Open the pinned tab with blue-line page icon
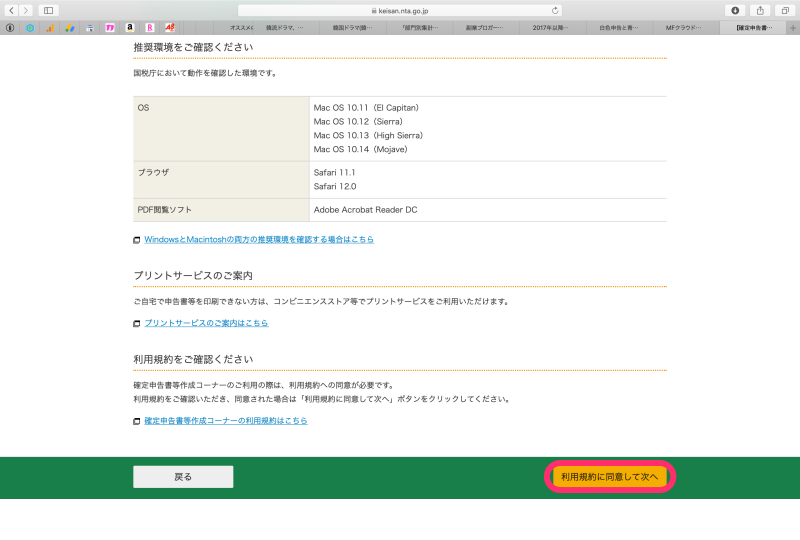The width and height of the screenshot is (800, 540). (x=90, y=28)
